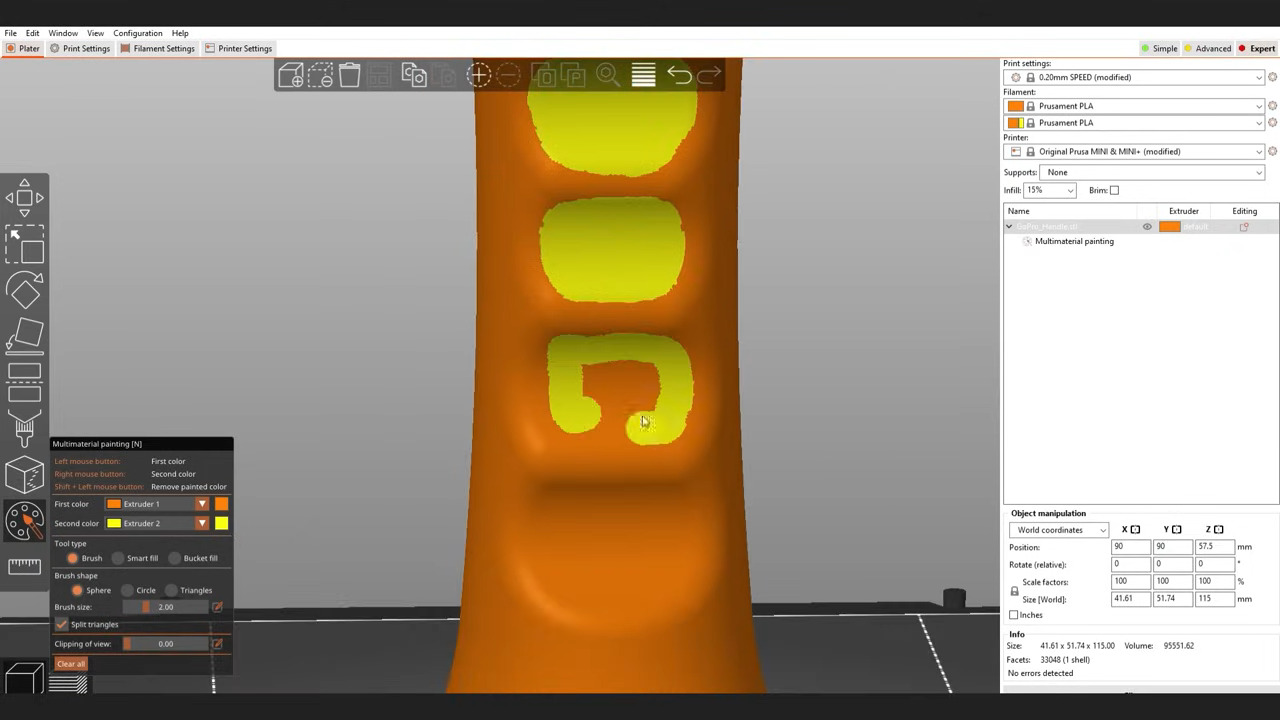Select the Move gizmo tool

[x=25, y=198]
